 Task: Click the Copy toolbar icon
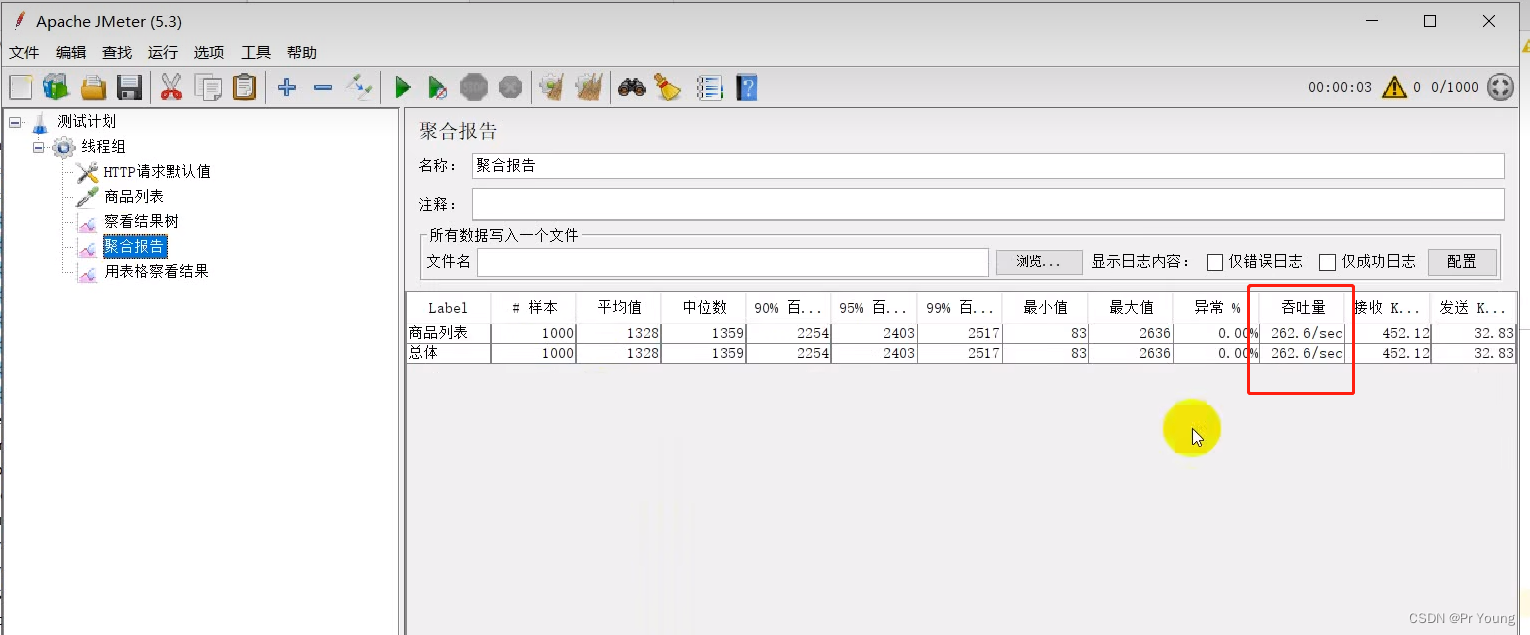coord(208,88)
